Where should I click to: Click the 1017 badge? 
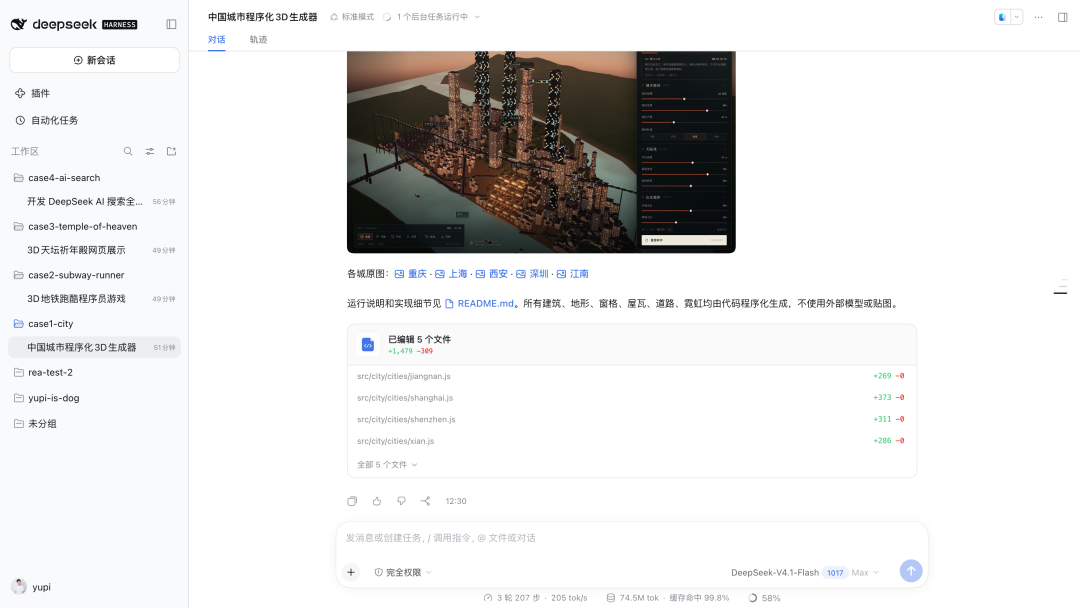tap(835, 572)
